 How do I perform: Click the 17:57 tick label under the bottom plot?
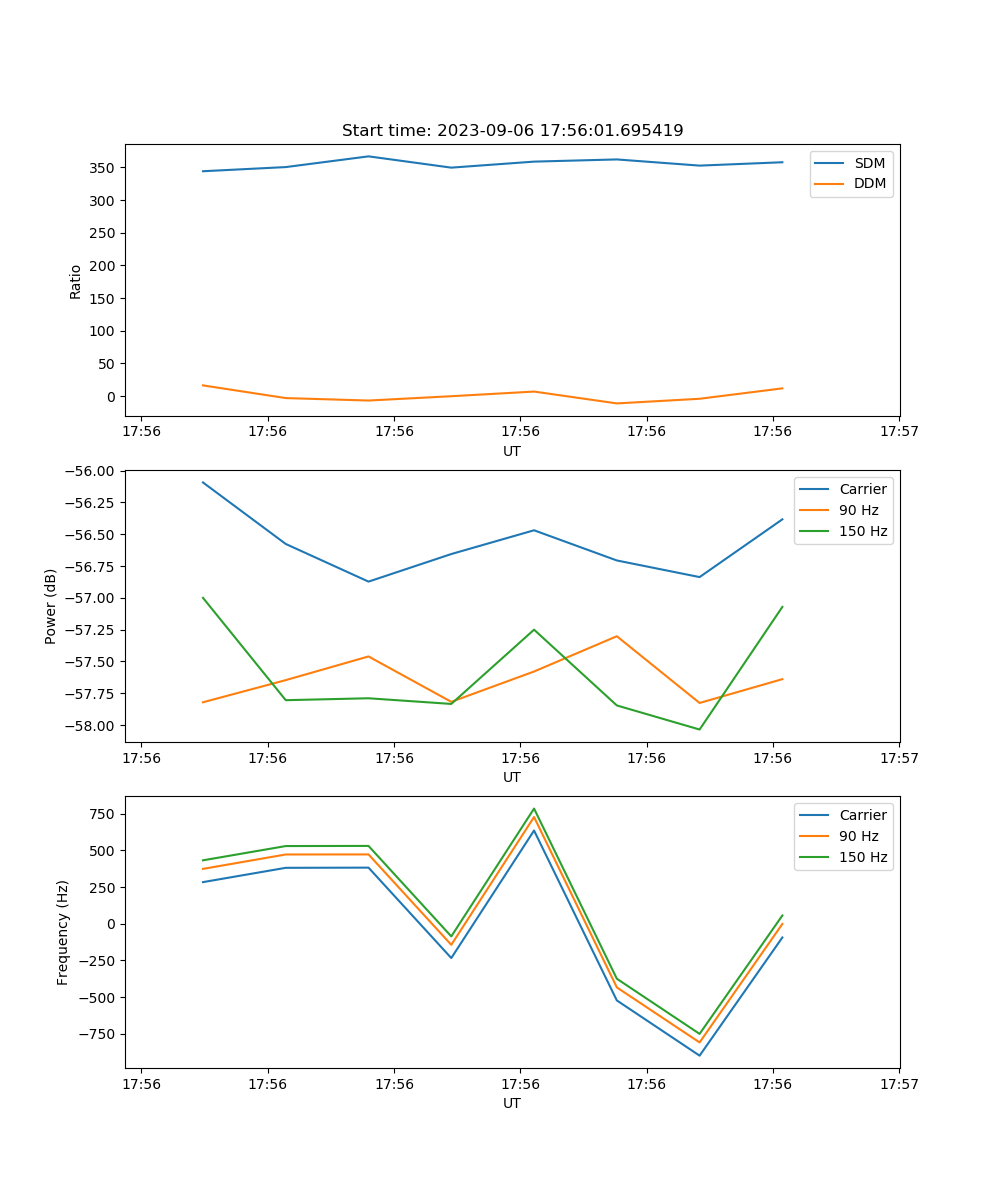click(x=899, y=1084)
